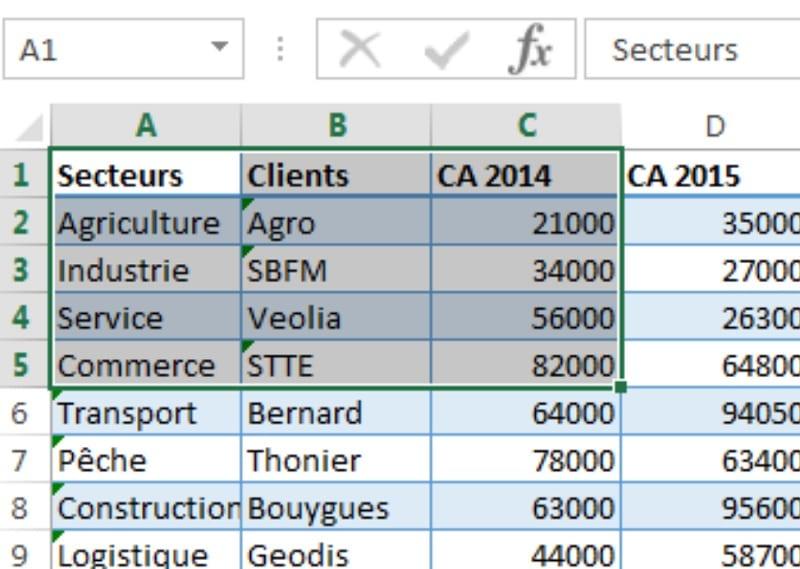
Task: Click the Veolia cell
Action: tap(337, 318)
